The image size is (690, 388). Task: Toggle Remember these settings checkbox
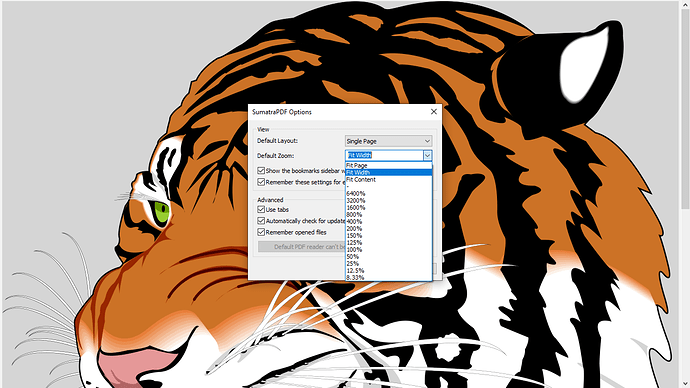(261, 182)
